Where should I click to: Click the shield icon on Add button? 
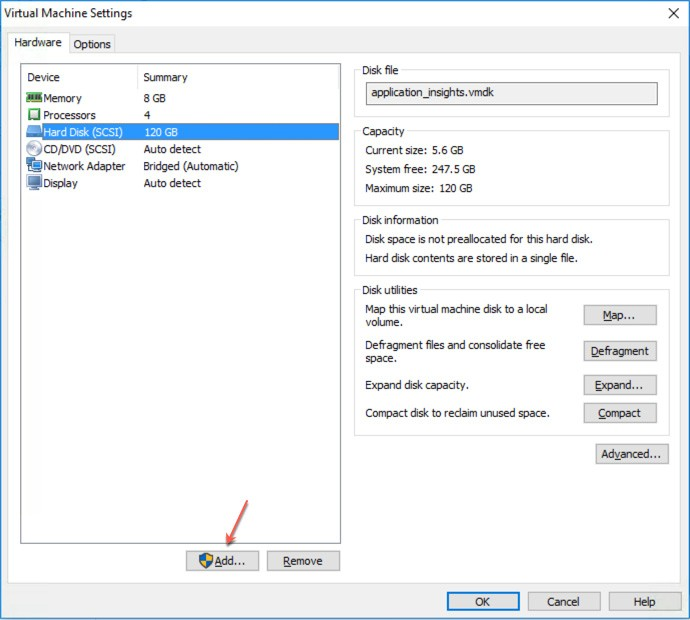(x=206, y=561)
